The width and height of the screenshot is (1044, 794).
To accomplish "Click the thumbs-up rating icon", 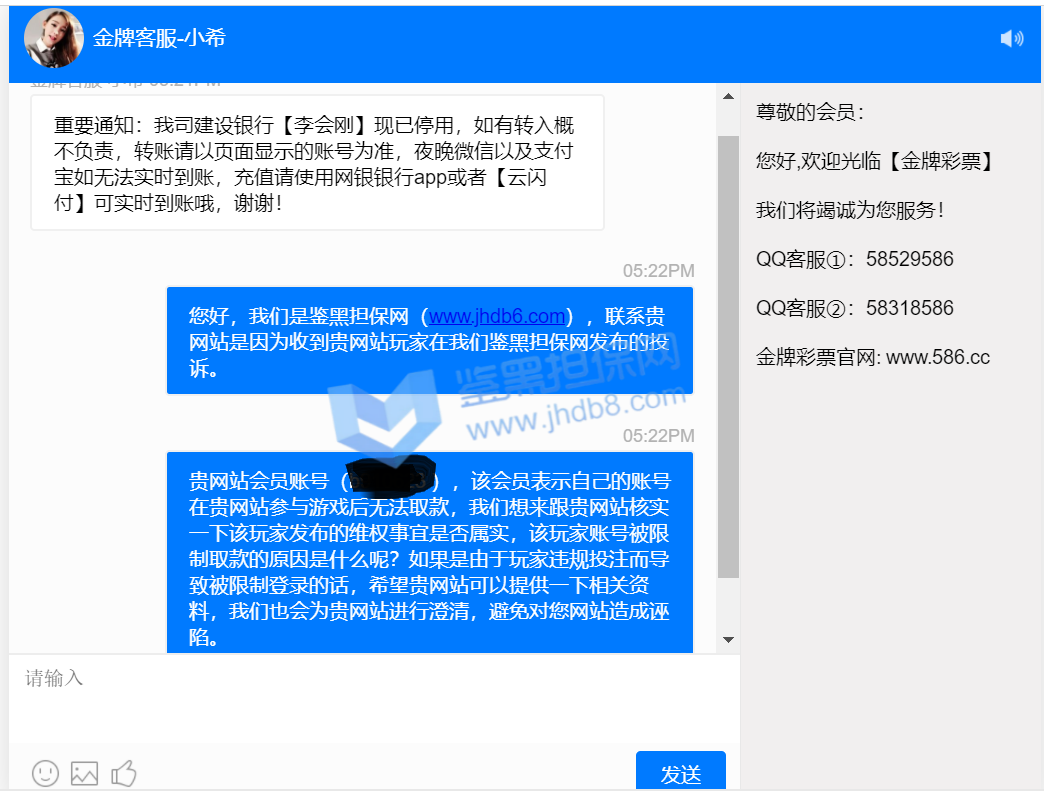I will [x=124, y=772].
